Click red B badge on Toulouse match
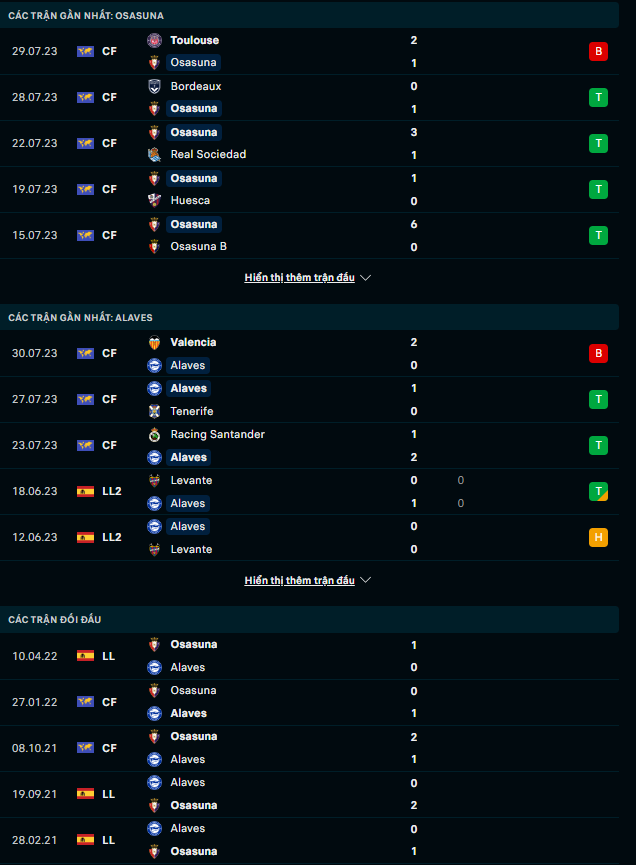The image size is (636, 865). pos(598,51)
